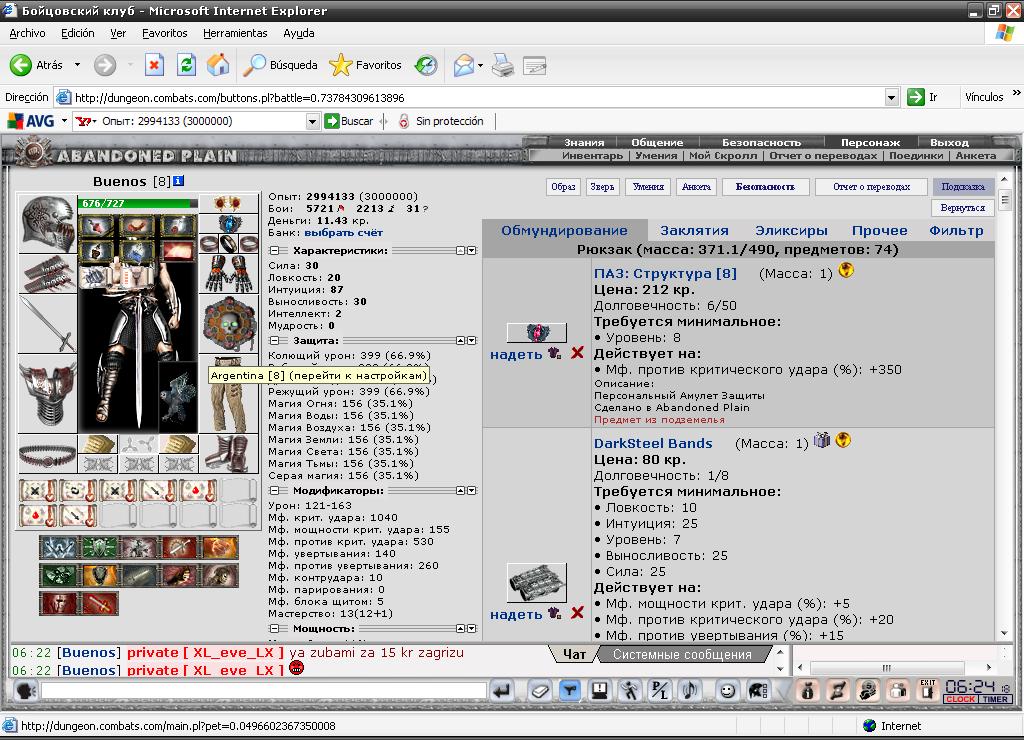
Task: Click the skull shield slot
Action: (229, 323)
